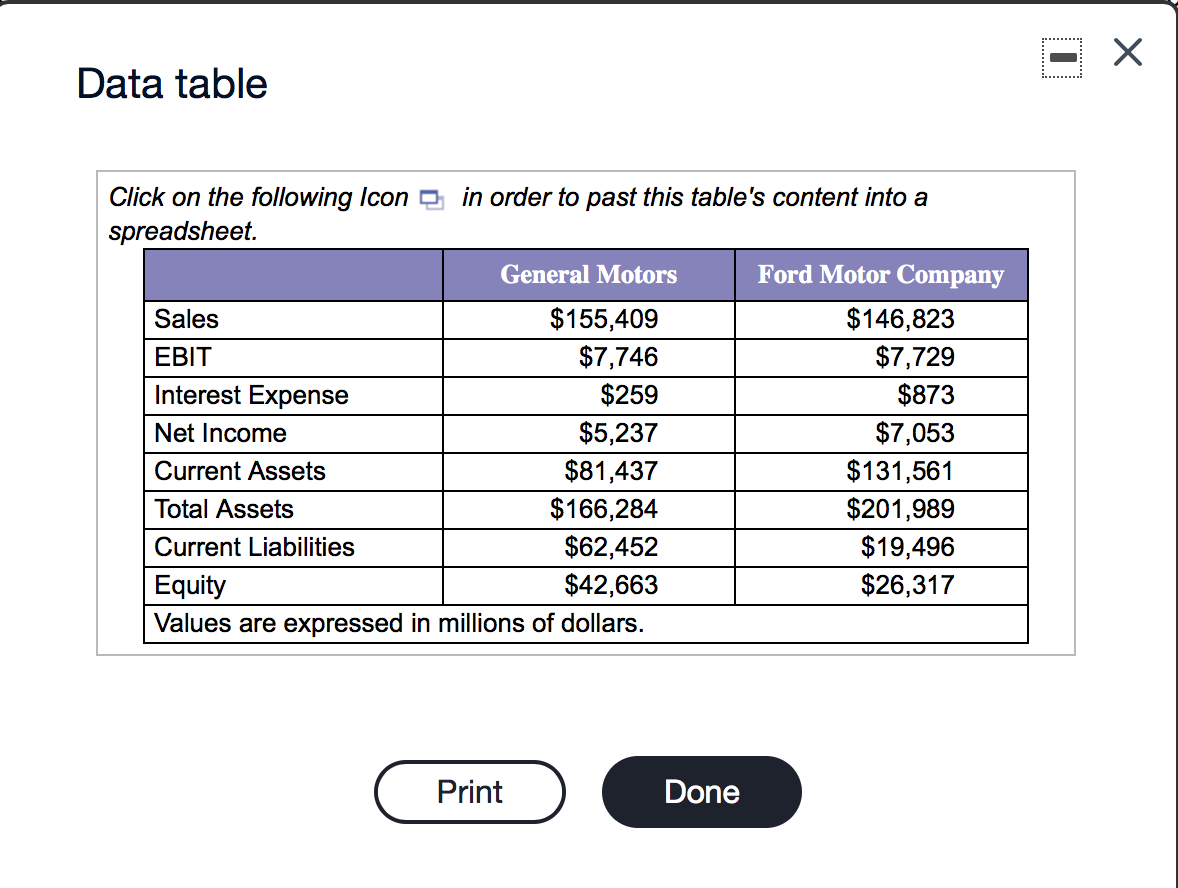The height and width of the screenshot is (888, 1178).
Task: Click the EBIT row label
Action: point(182,357)
